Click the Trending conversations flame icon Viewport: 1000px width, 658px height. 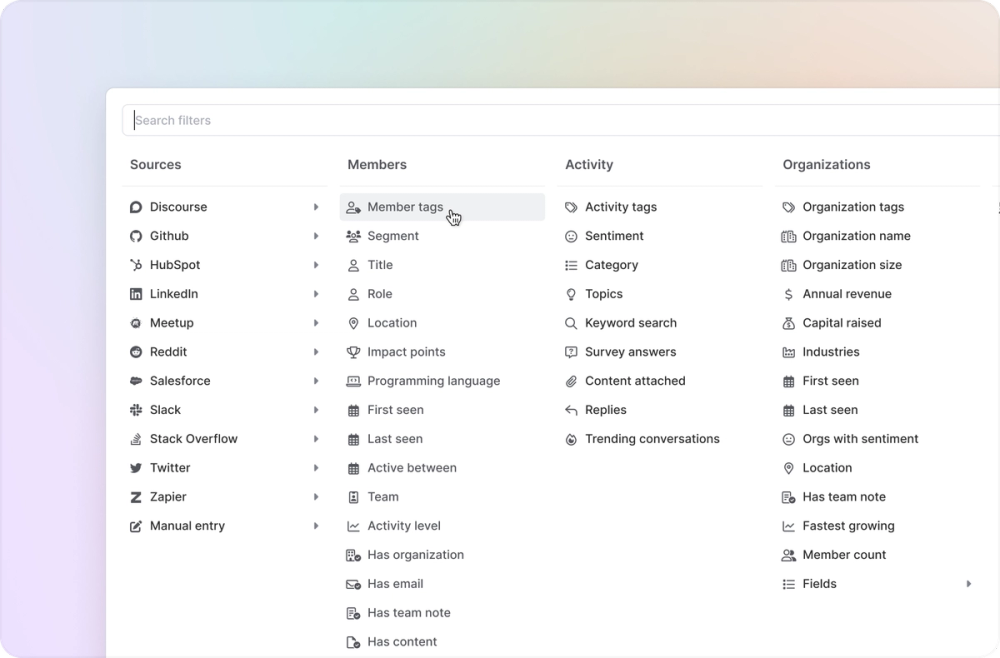tap(571, 439)
